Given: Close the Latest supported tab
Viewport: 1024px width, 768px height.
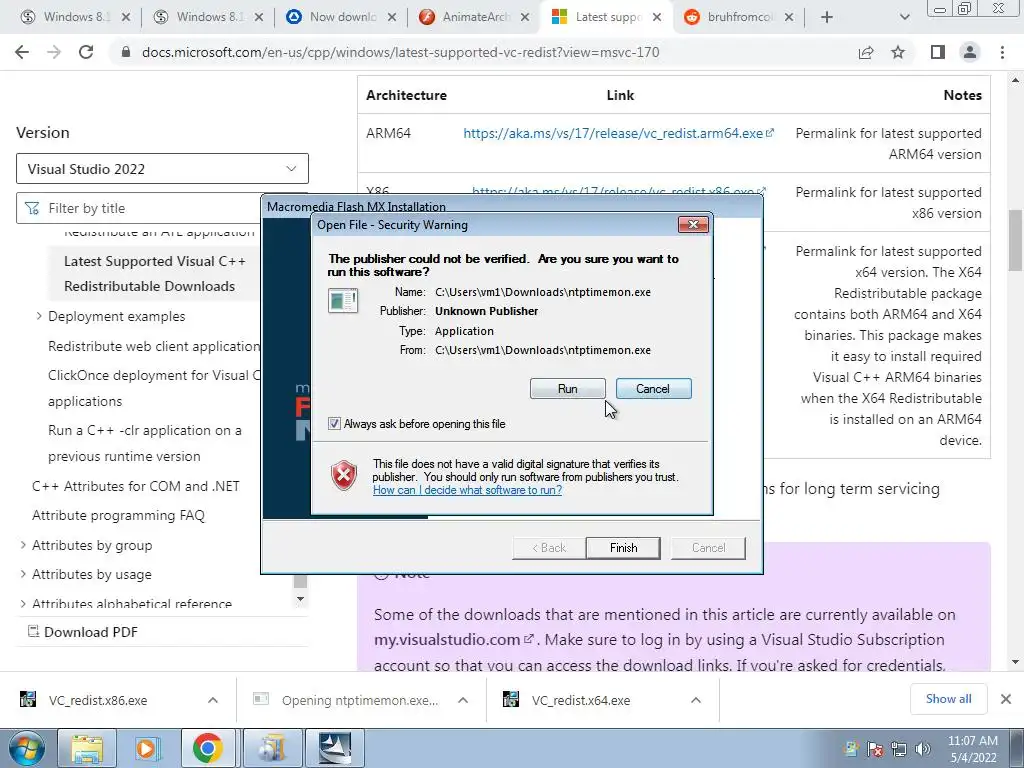Looking at the screenshot, I should click(657, 17).
